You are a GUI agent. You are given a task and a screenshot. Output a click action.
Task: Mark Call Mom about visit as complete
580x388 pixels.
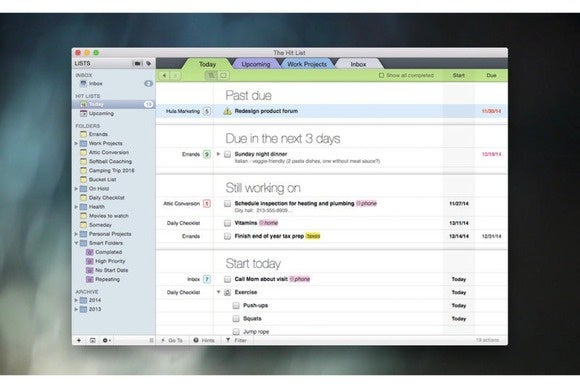[x=227, y=279]
